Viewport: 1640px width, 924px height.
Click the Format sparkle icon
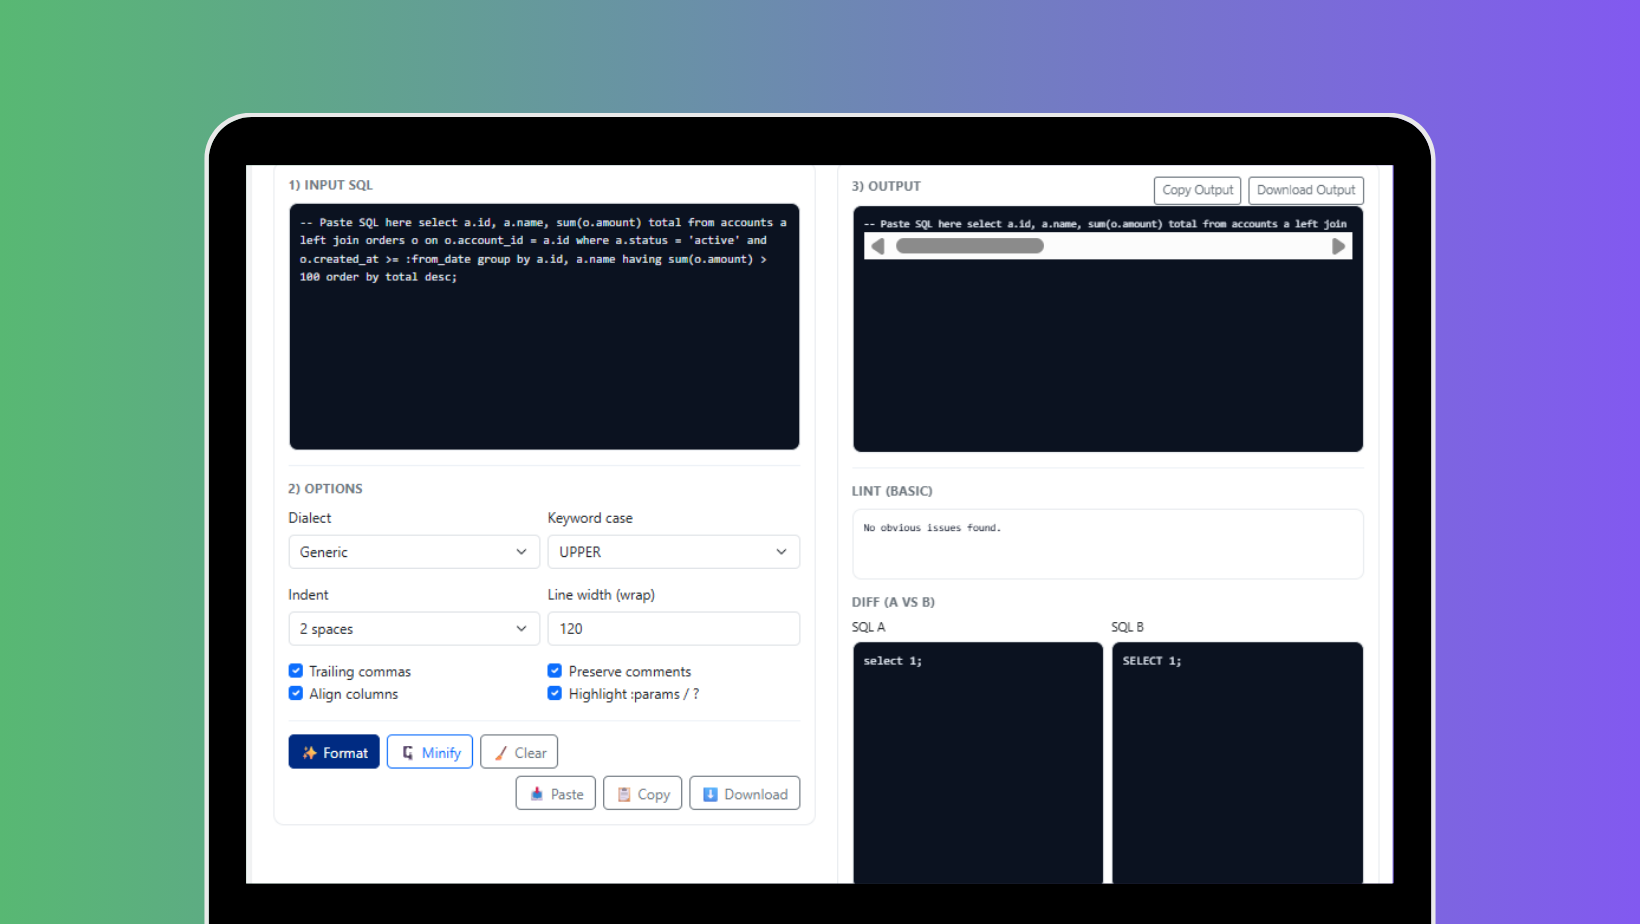[310, 753]
